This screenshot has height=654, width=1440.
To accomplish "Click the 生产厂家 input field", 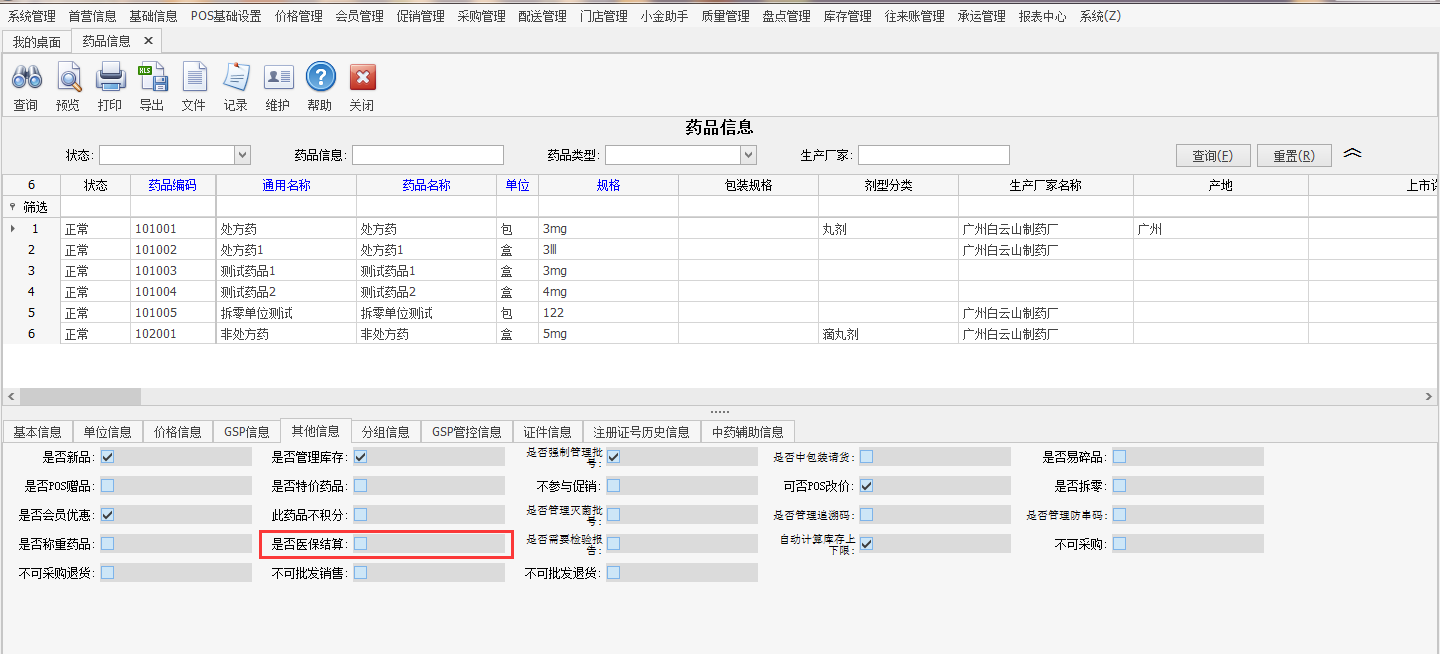I will pos(933,154).
